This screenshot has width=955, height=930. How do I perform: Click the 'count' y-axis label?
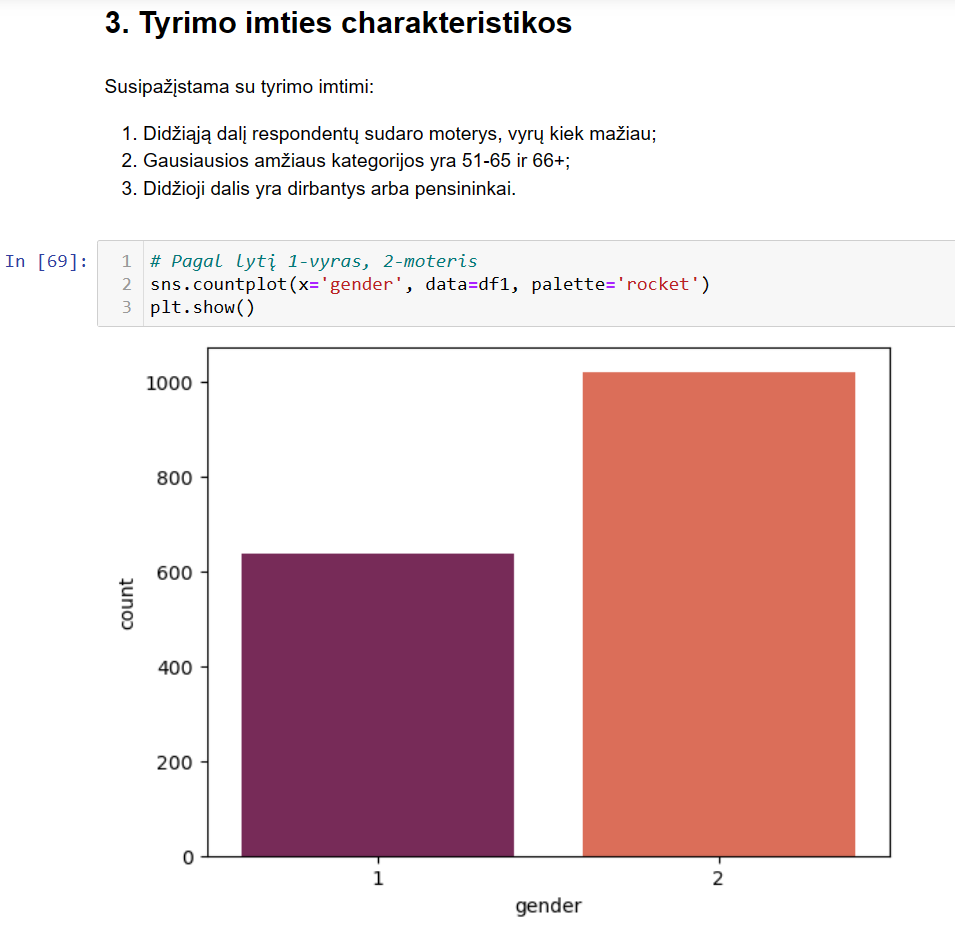(126, 604)
